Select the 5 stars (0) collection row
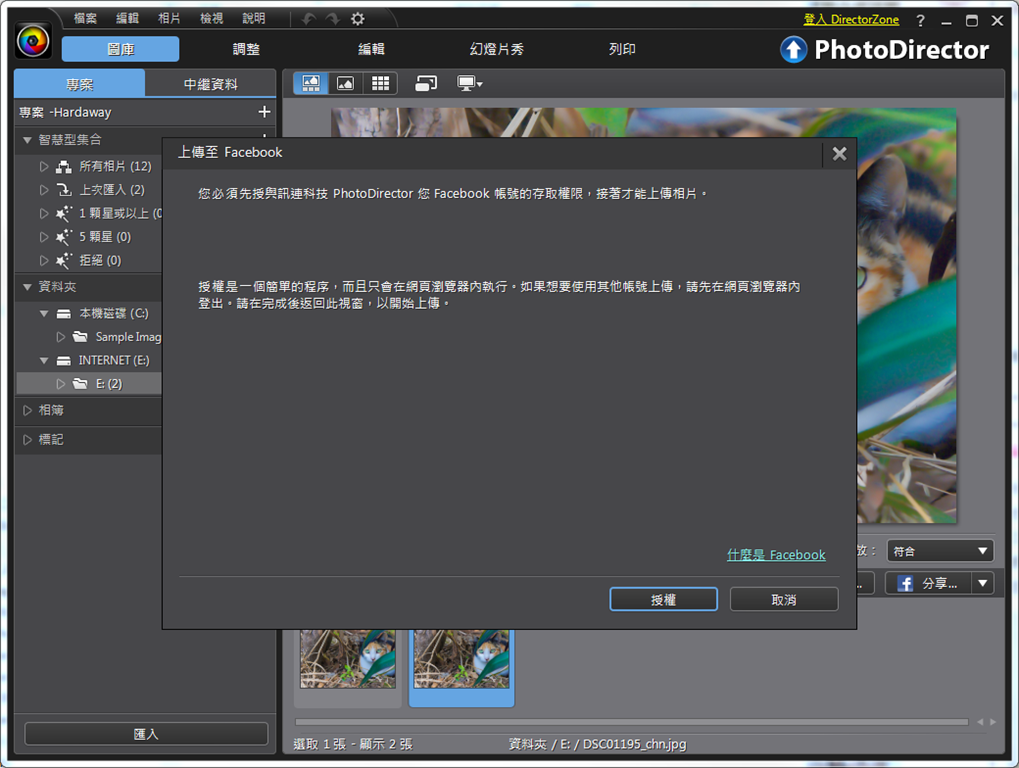Screen dimensions: 1019x768 coord(88,237)
